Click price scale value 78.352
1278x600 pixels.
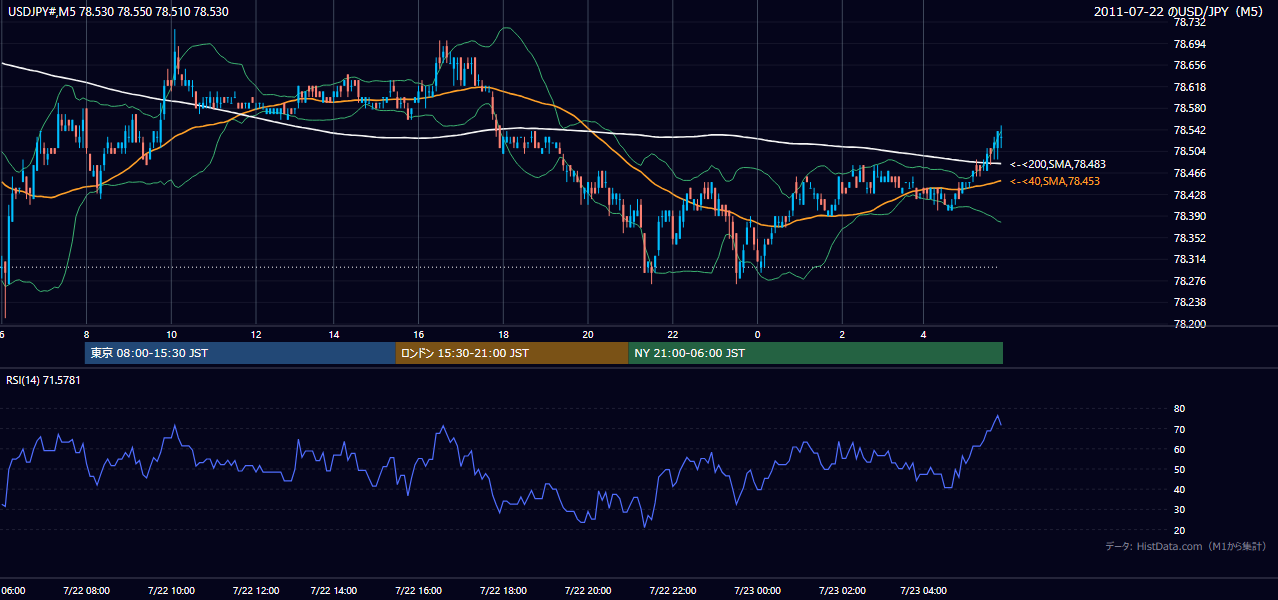point(1189,238)
